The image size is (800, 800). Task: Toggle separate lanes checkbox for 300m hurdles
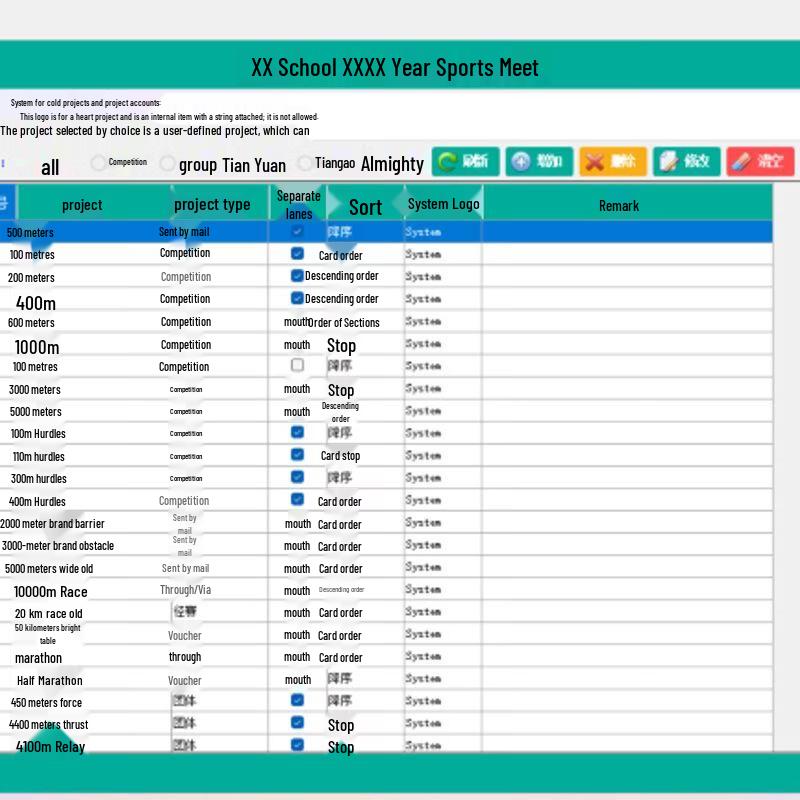(x=297, y=477)
